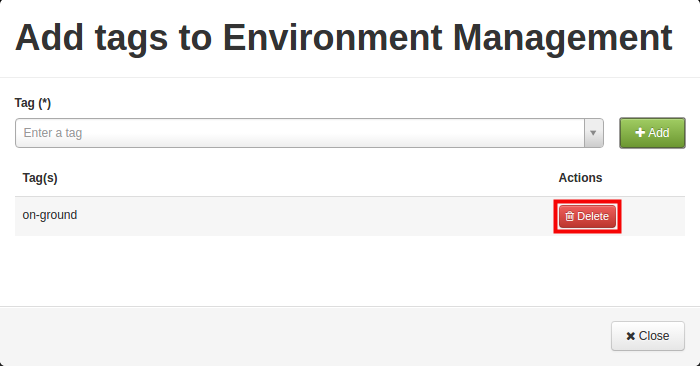Click the 'Enter a tag' placeholder text
Viewport: 700px width, 366px height.
tap(53, 133)
